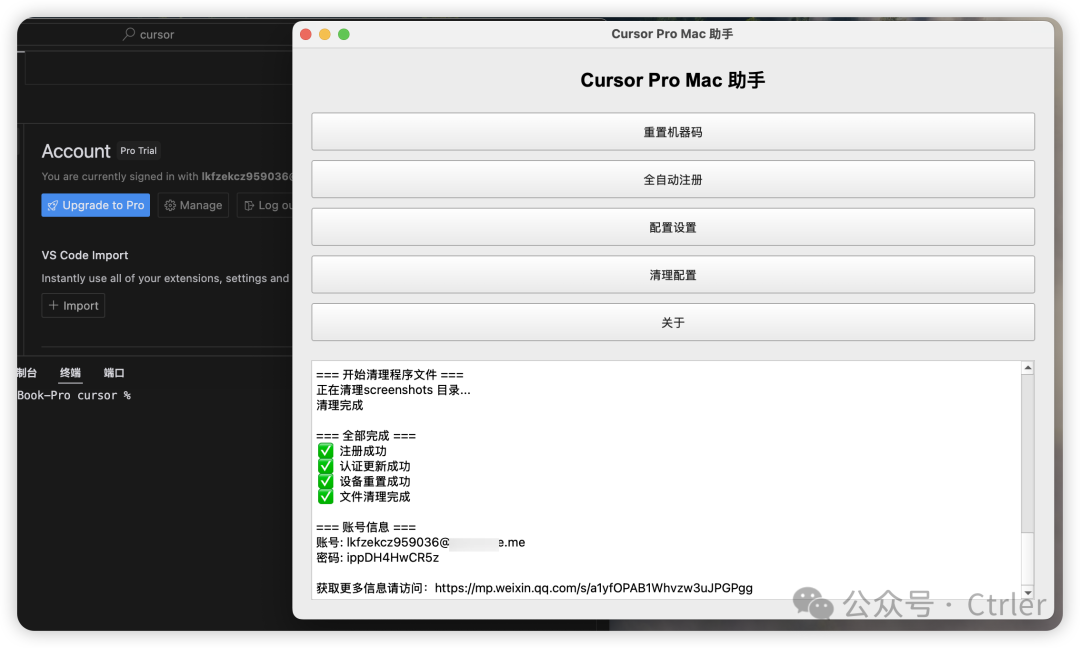Click the Pro Trial badge
Screen dimensions: 1080x648
click(139, 151)
